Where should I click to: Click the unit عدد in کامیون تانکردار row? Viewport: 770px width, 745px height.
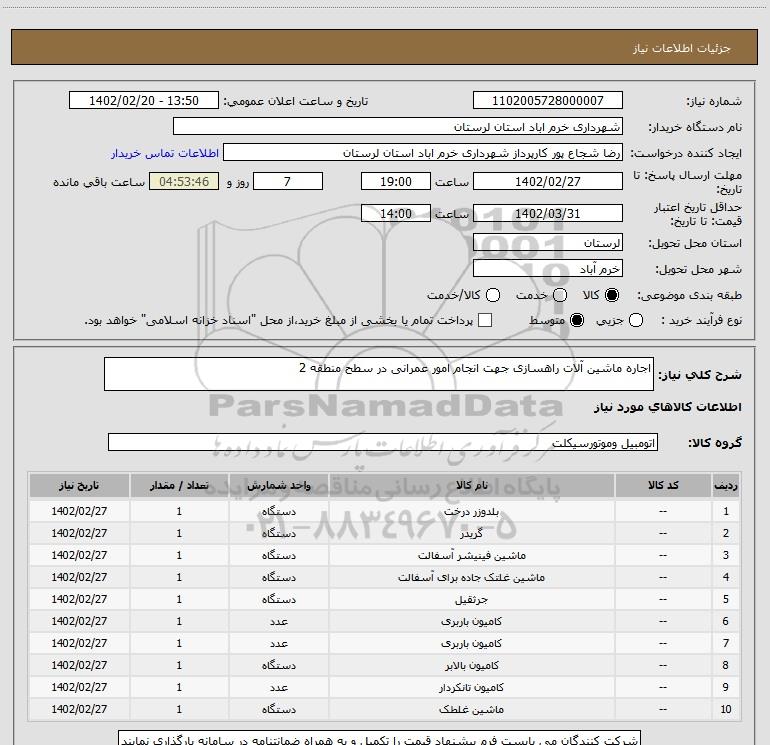click(278, 688)
